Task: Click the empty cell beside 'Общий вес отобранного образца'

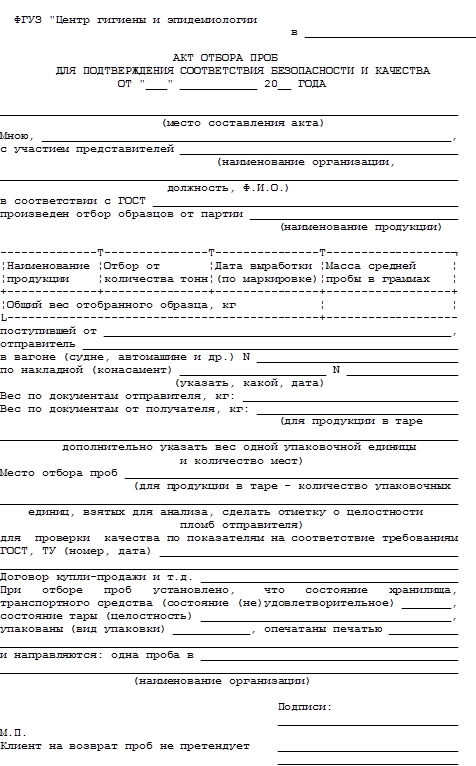Action: click(x=389, y=305)
